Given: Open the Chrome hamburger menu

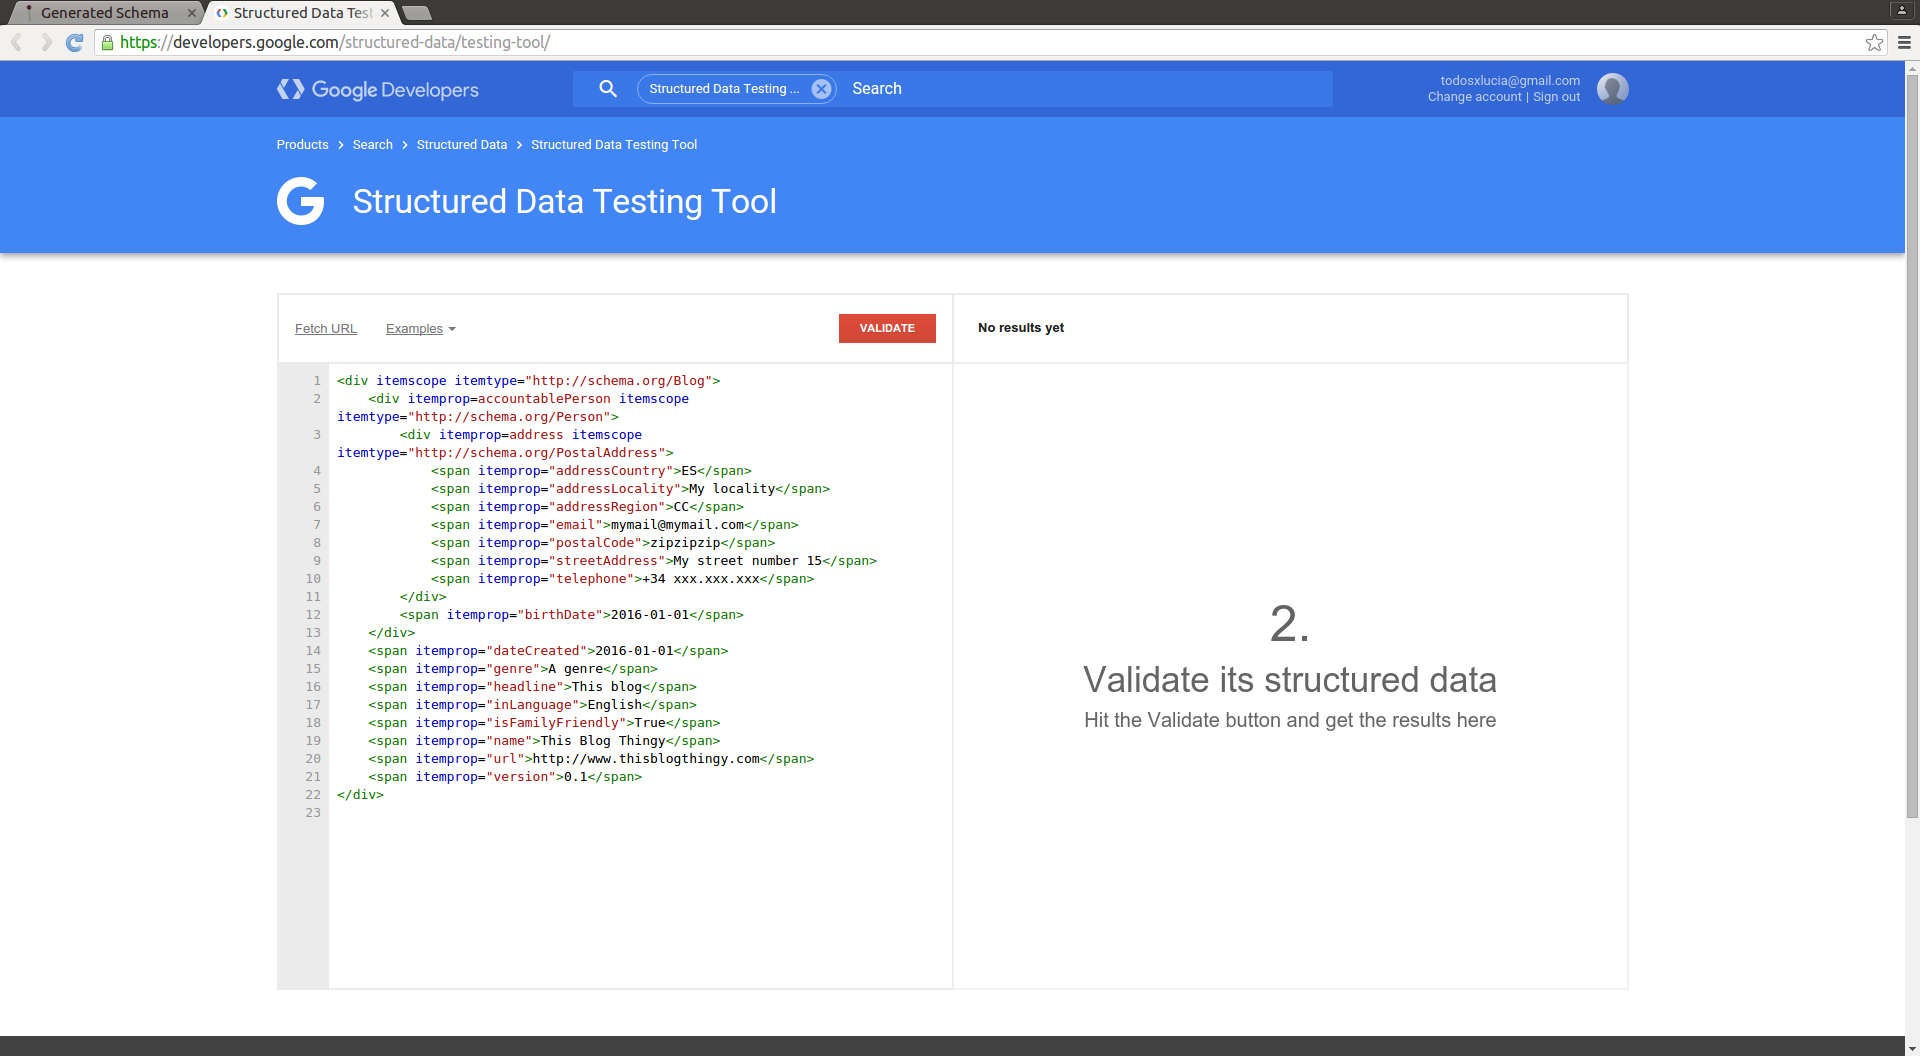Looking at the screenshot, I should (1904, 42).
